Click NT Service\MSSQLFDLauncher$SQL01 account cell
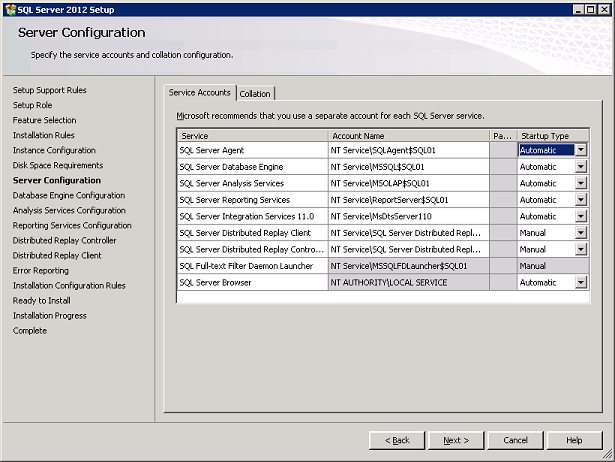This screenshot has width=615, height=462. [x=409, y=266]
